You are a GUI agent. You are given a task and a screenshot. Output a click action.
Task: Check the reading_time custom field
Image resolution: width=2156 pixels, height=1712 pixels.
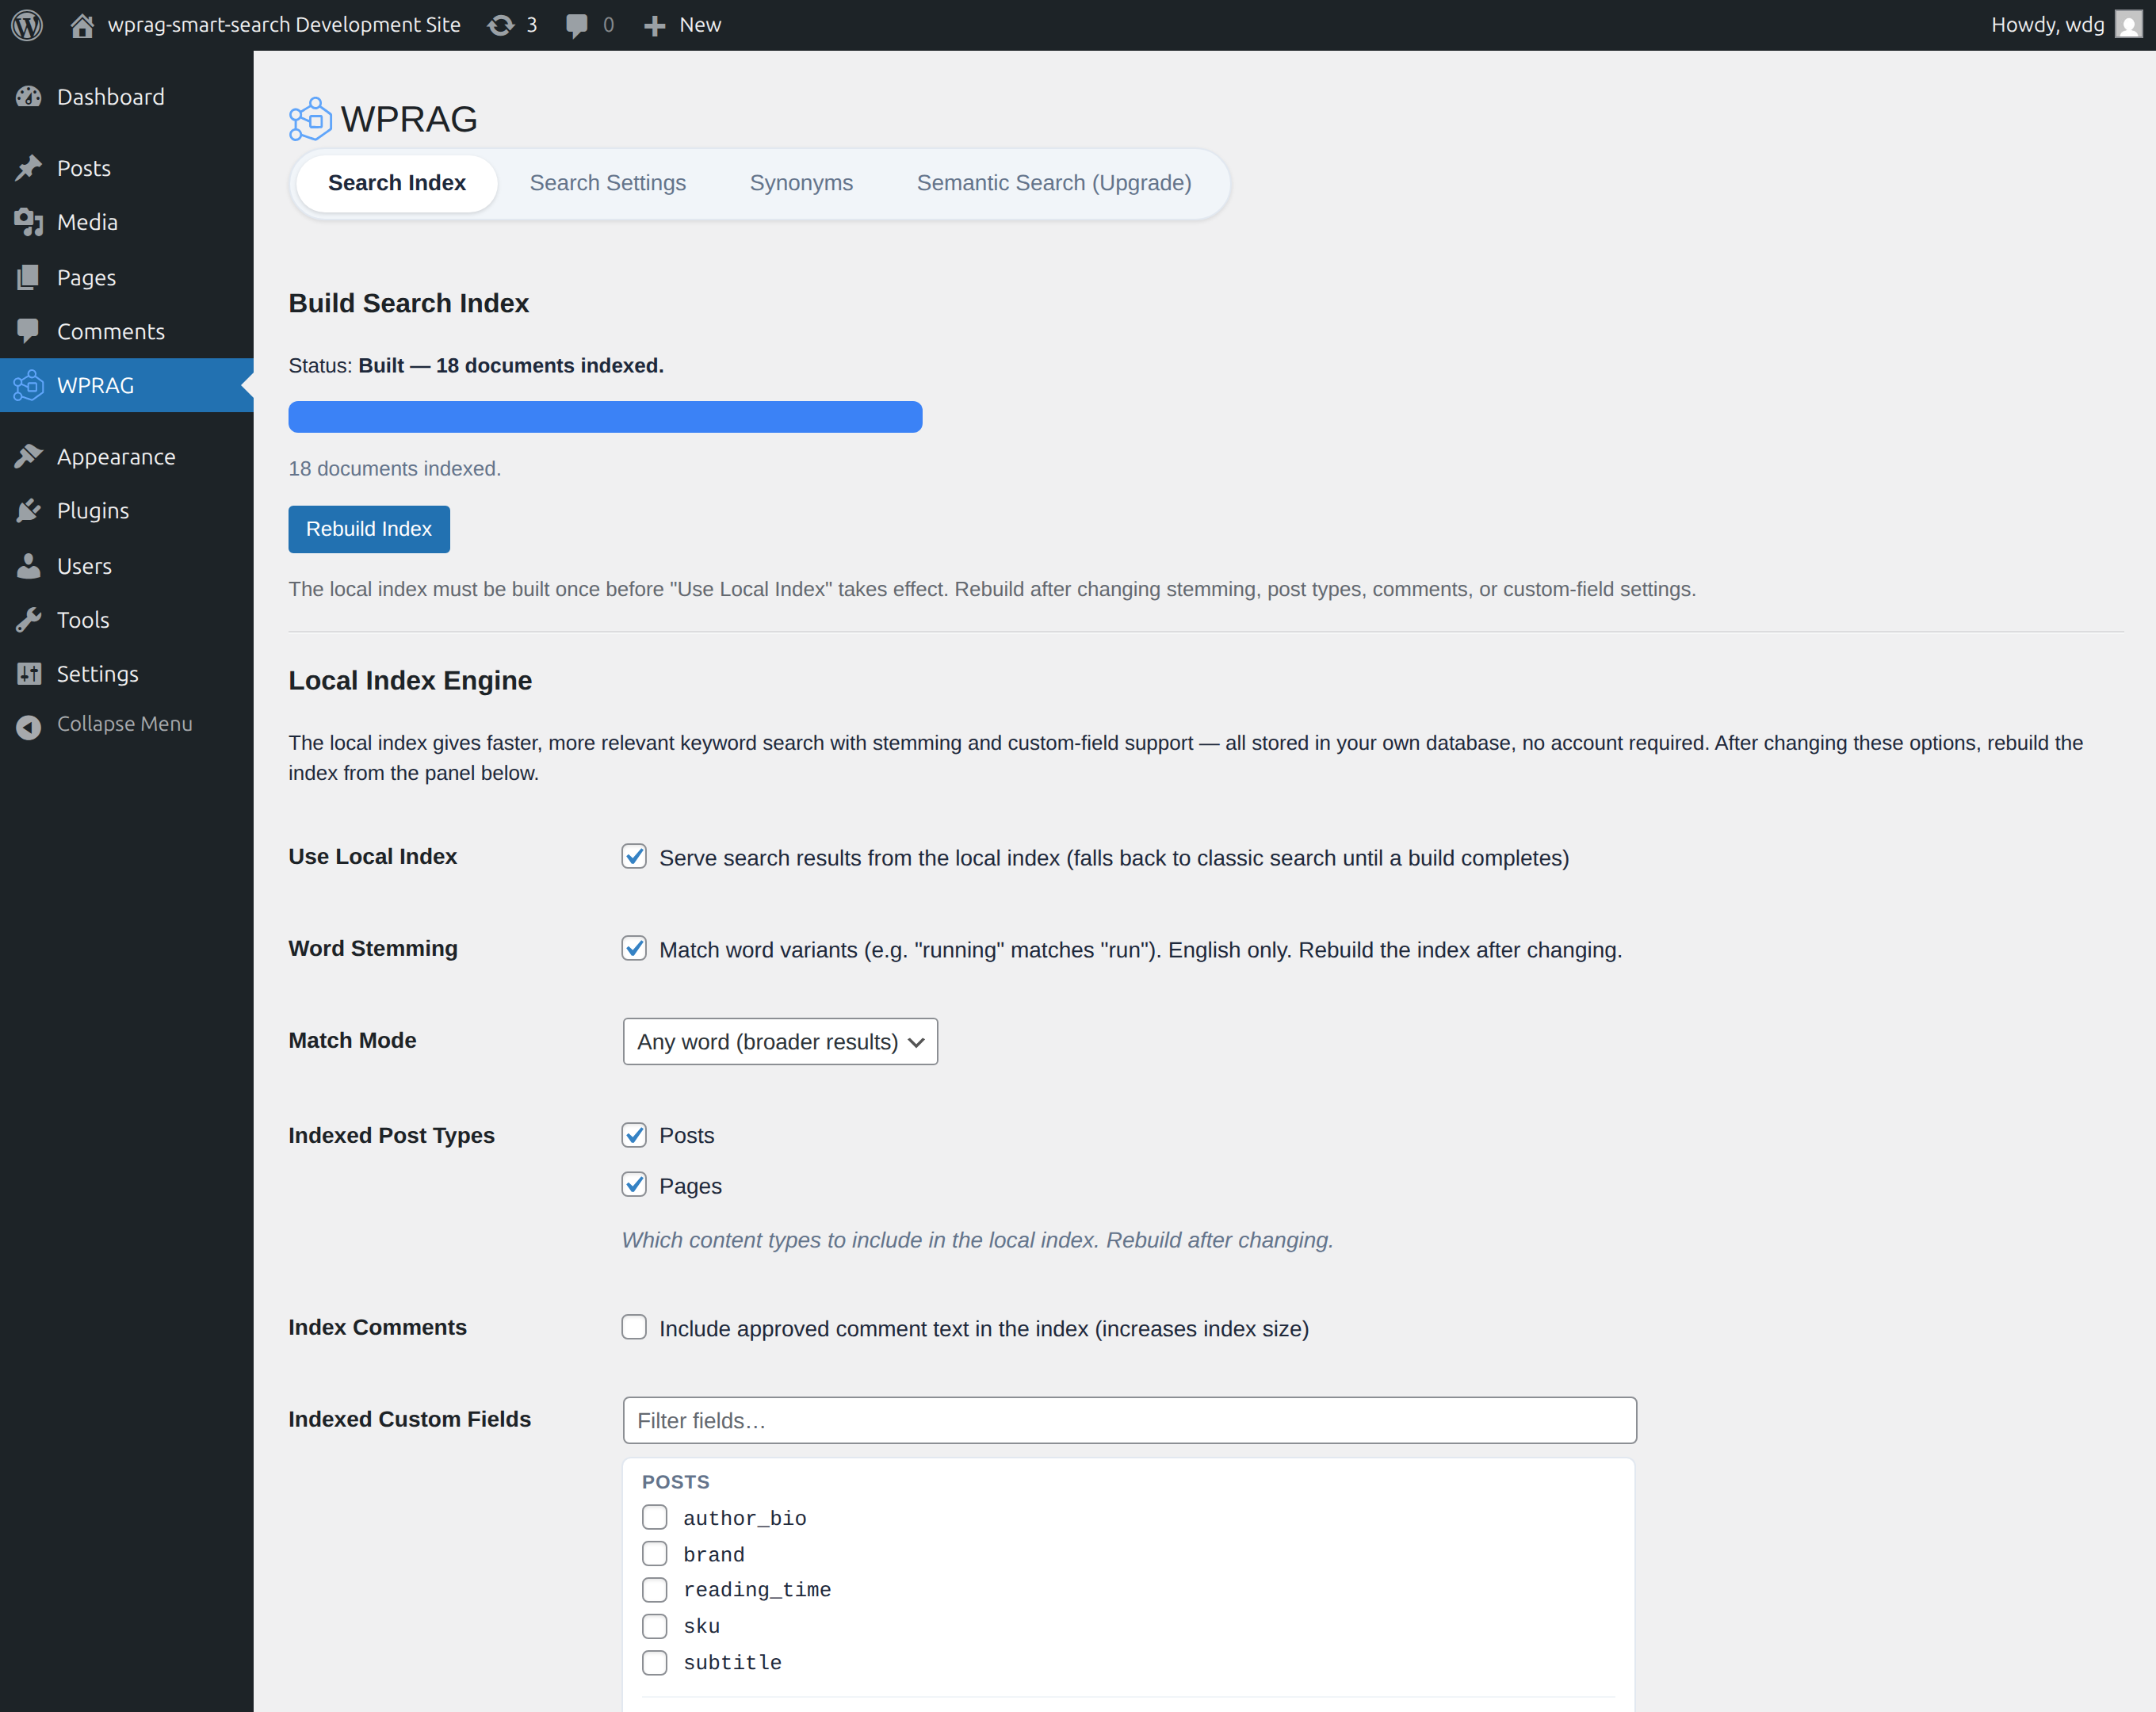pos(655,1590)
